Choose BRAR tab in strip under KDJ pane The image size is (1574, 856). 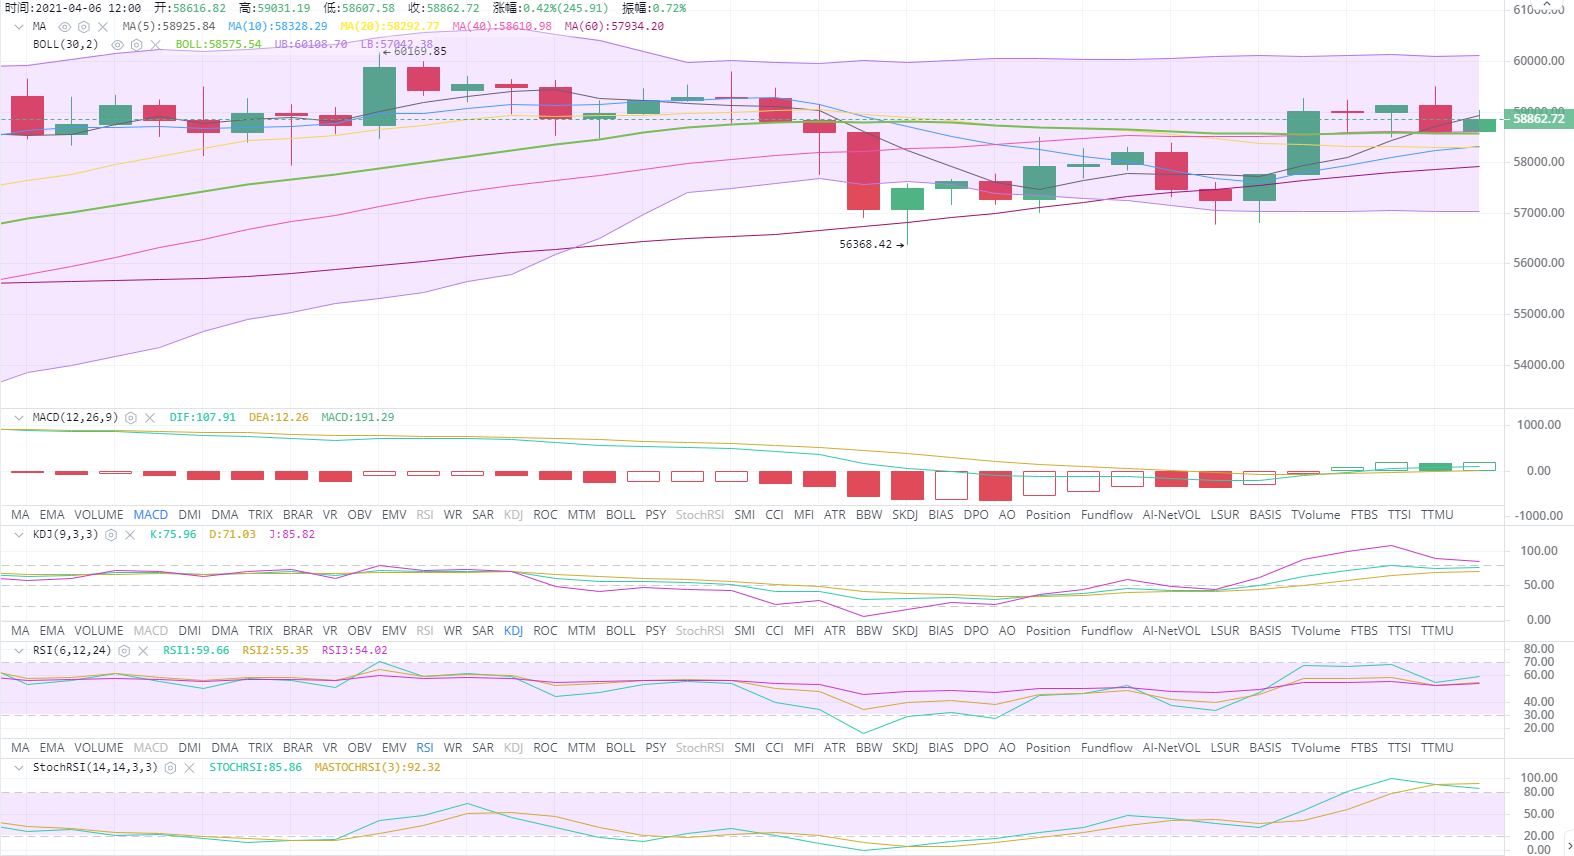pos(298,631)
